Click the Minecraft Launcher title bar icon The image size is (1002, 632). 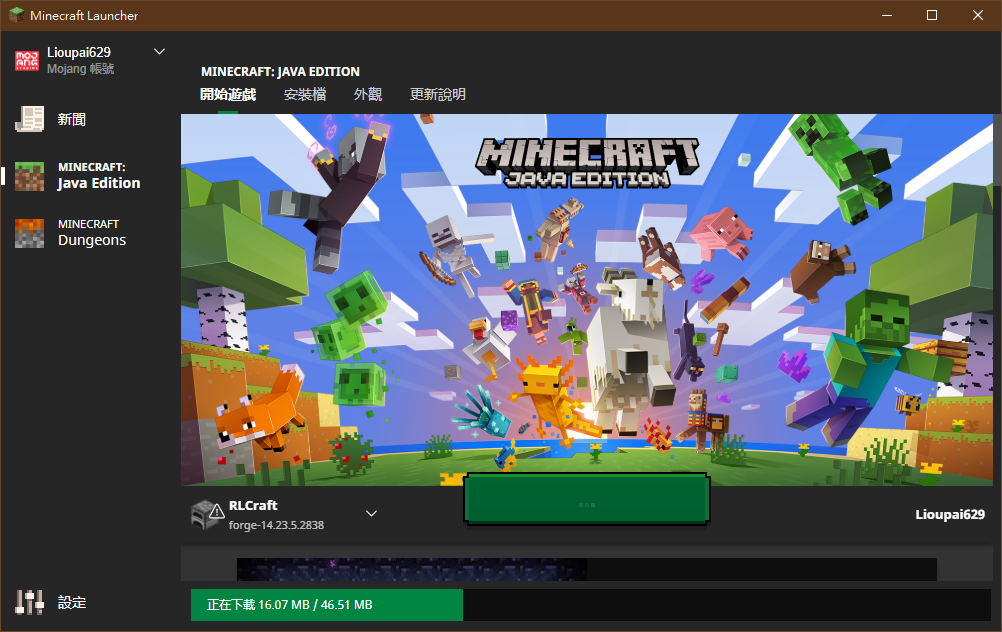[x=17, y=15]
